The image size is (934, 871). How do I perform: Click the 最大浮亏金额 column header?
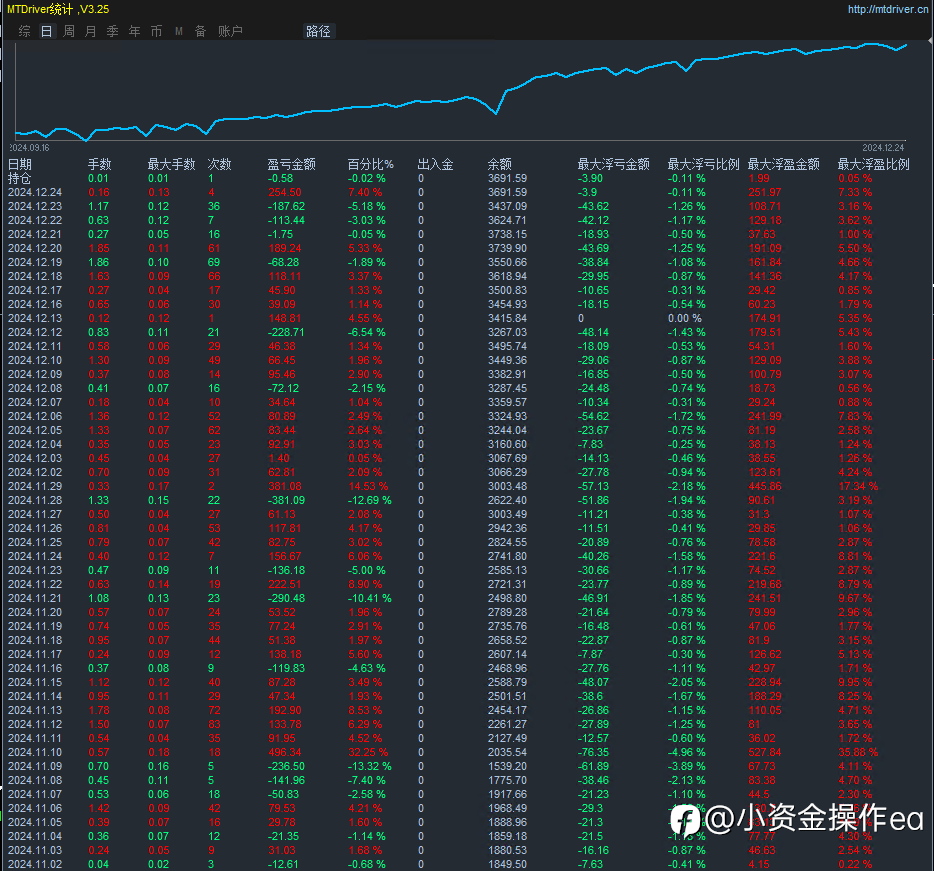(x=613, y=164)
